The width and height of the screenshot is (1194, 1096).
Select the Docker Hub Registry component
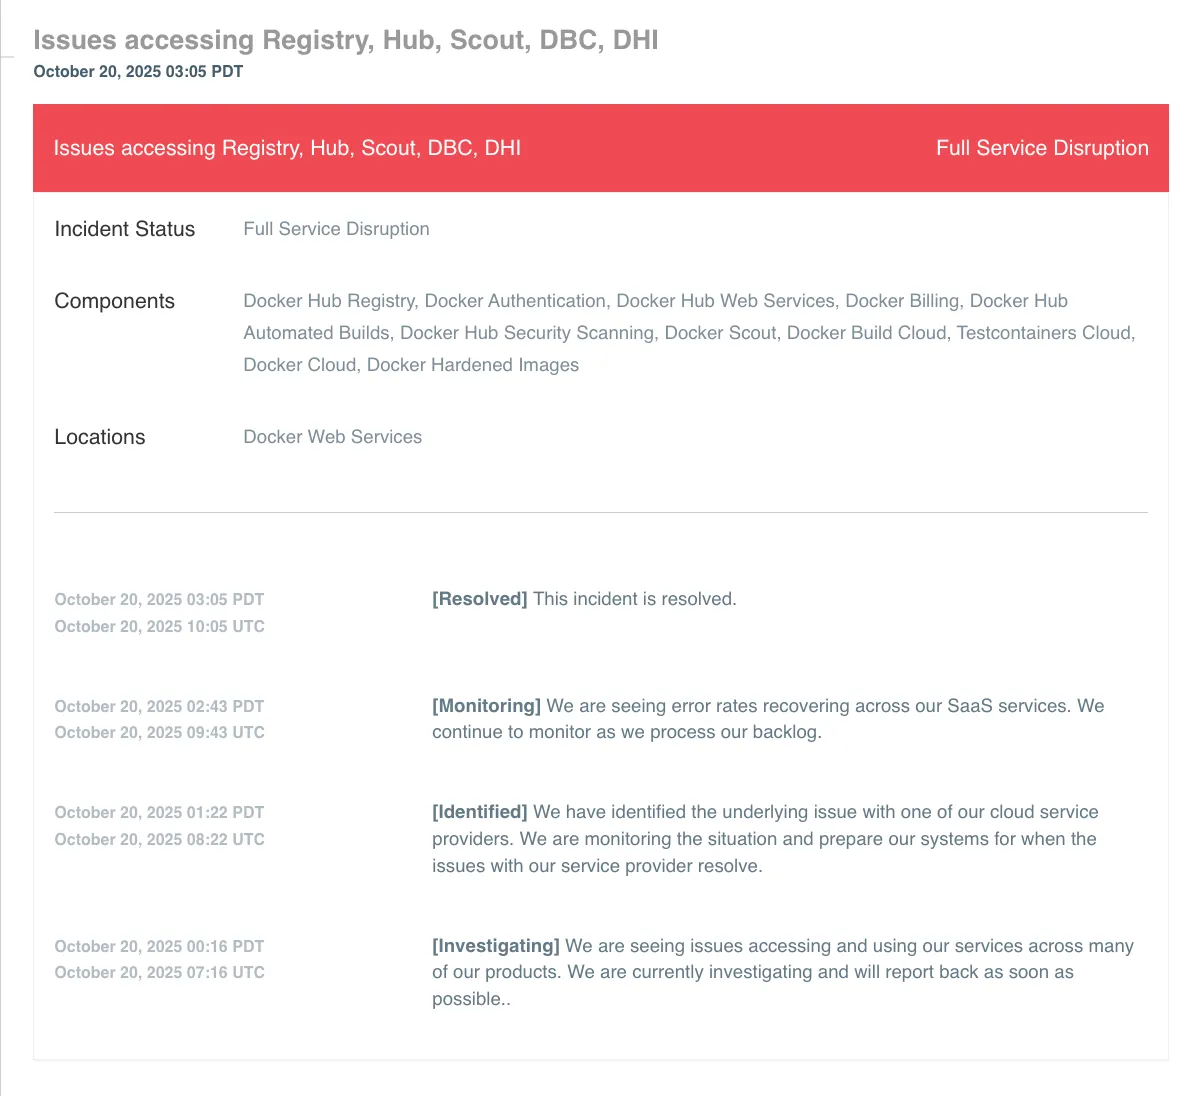pos(329,301)
